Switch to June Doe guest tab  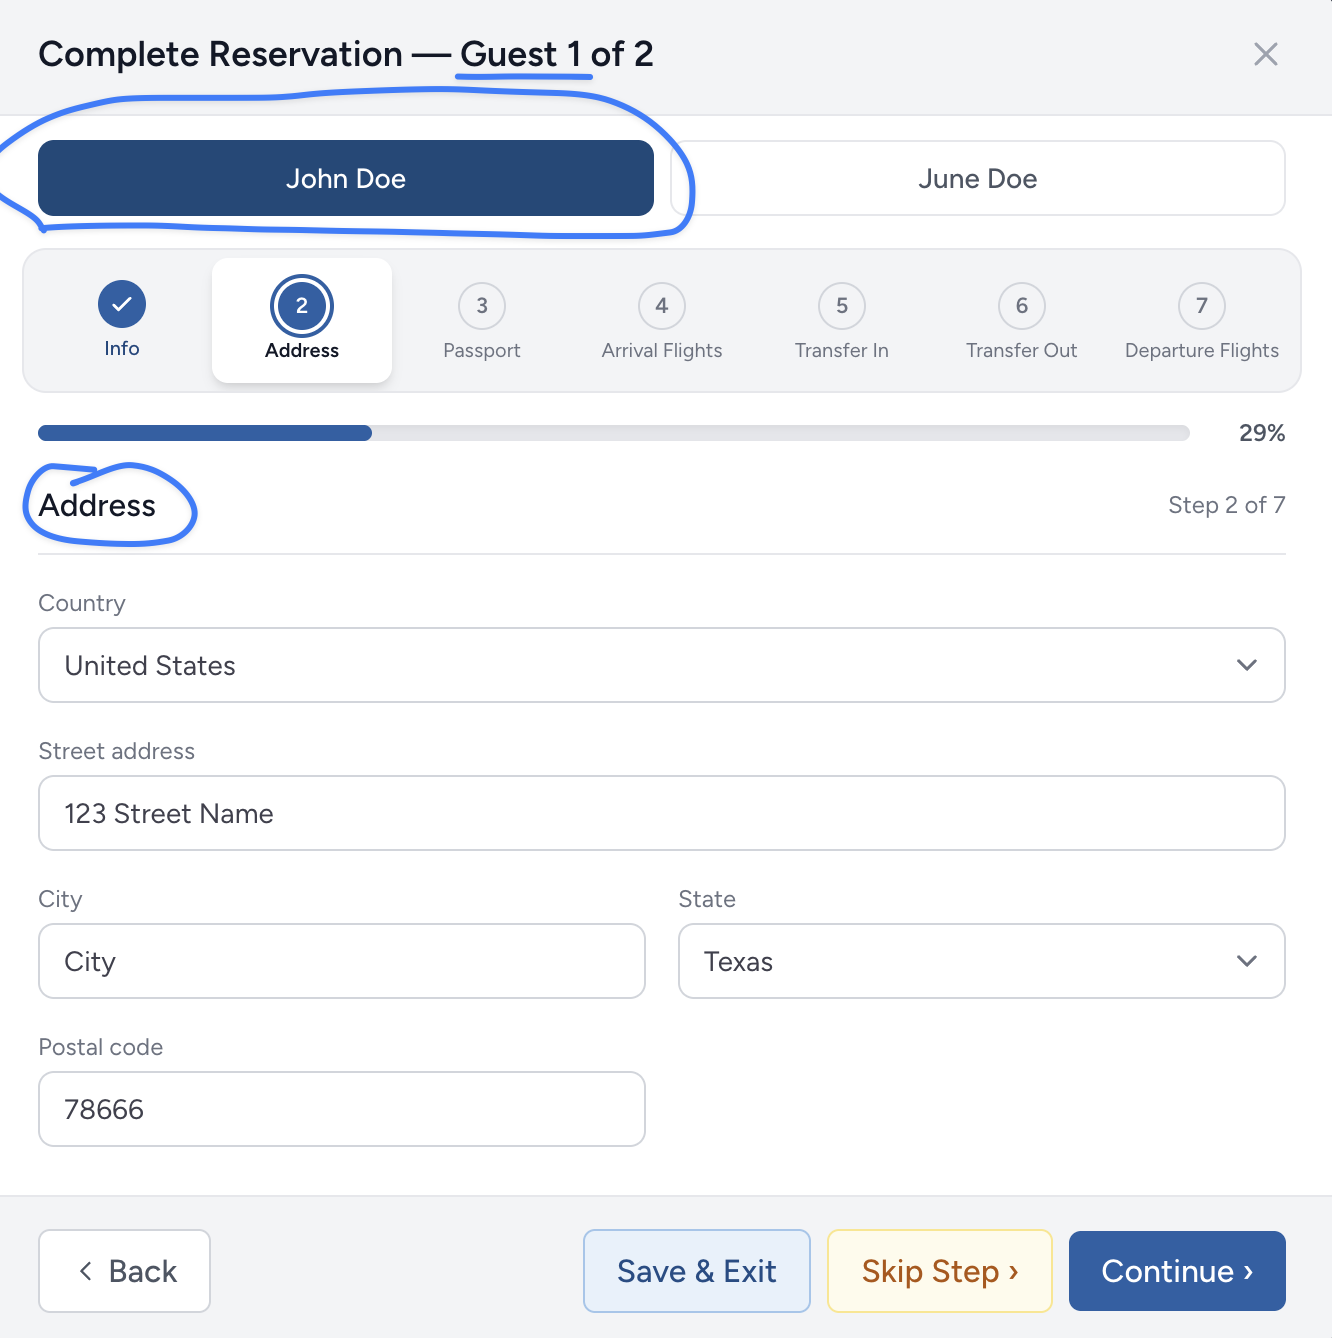(x=978, y=178)
